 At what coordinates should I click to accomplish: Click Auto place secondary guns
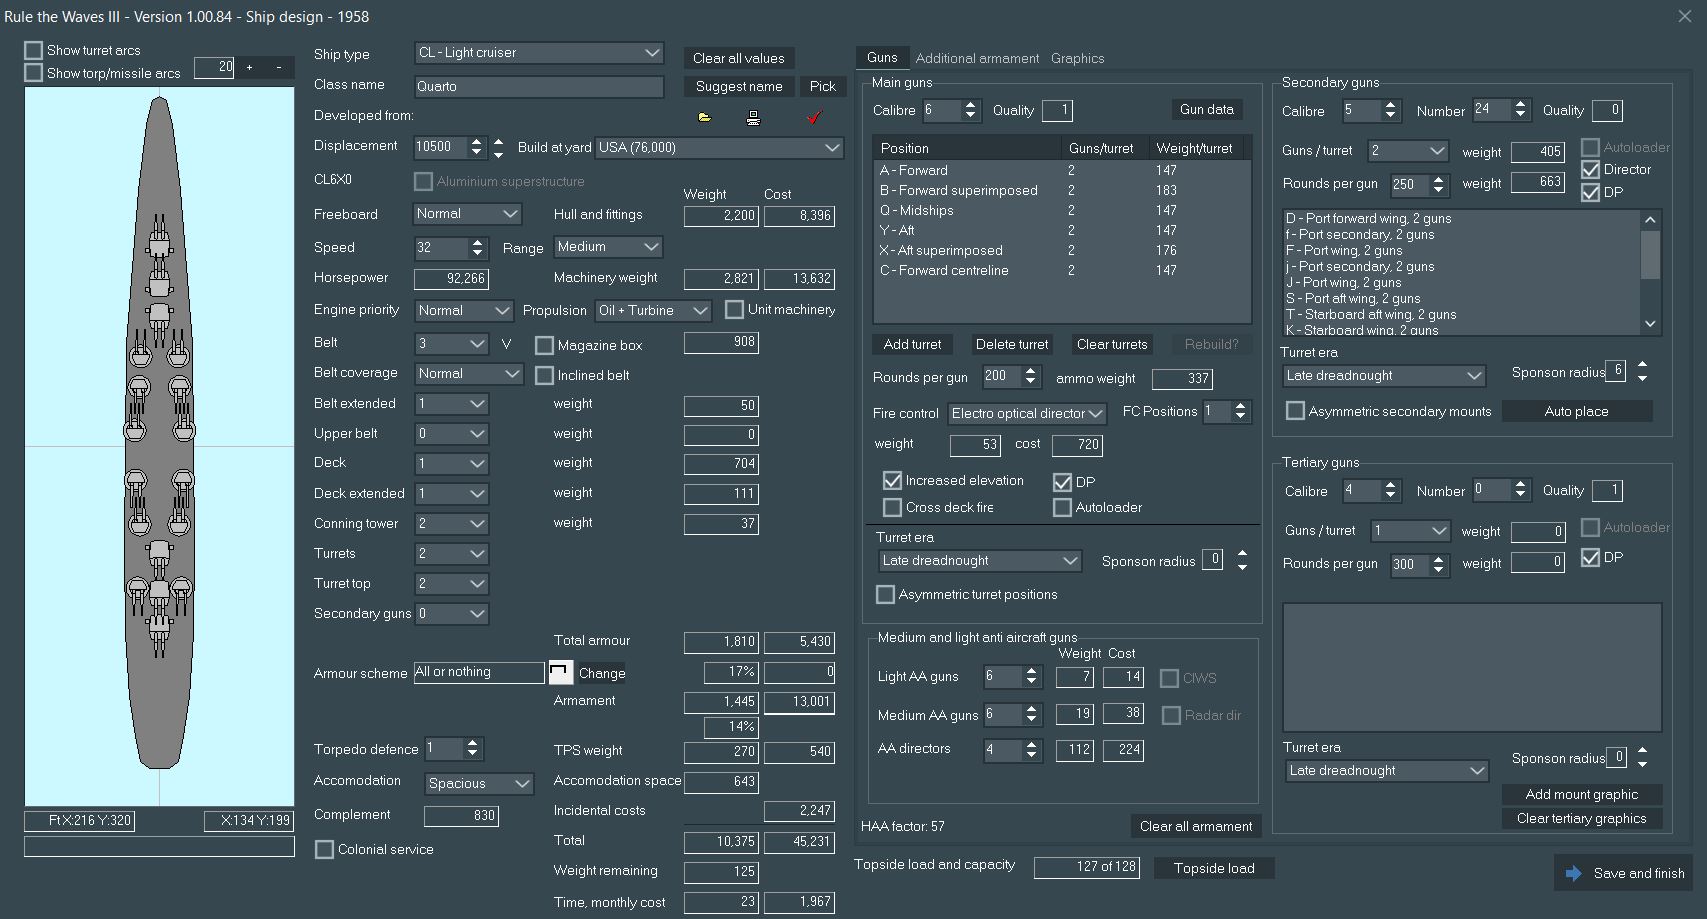click(x=1577, y=411)
